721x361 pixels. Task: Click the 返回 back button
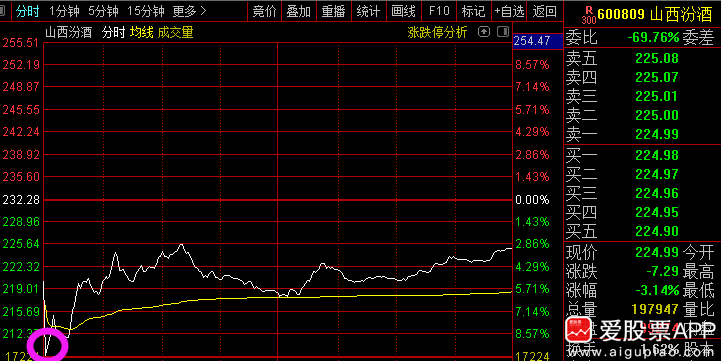544,11
